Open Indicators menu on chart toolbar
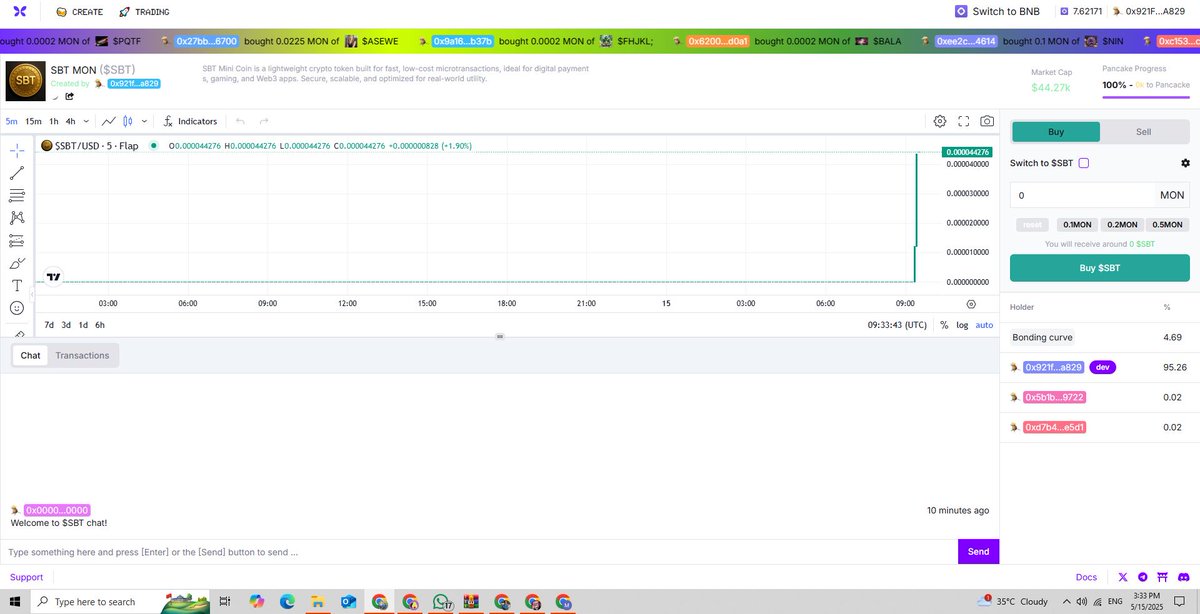 189,121
